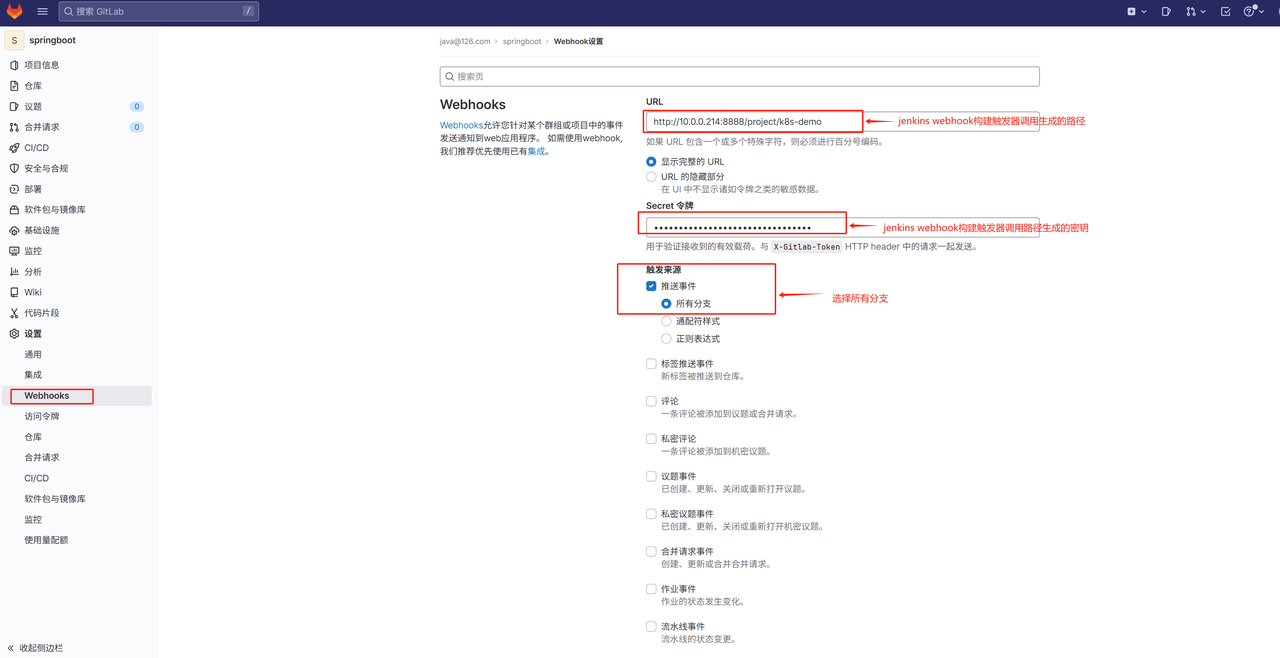
Task: Click the GitLab fox logo
Action: pos(15,12)
